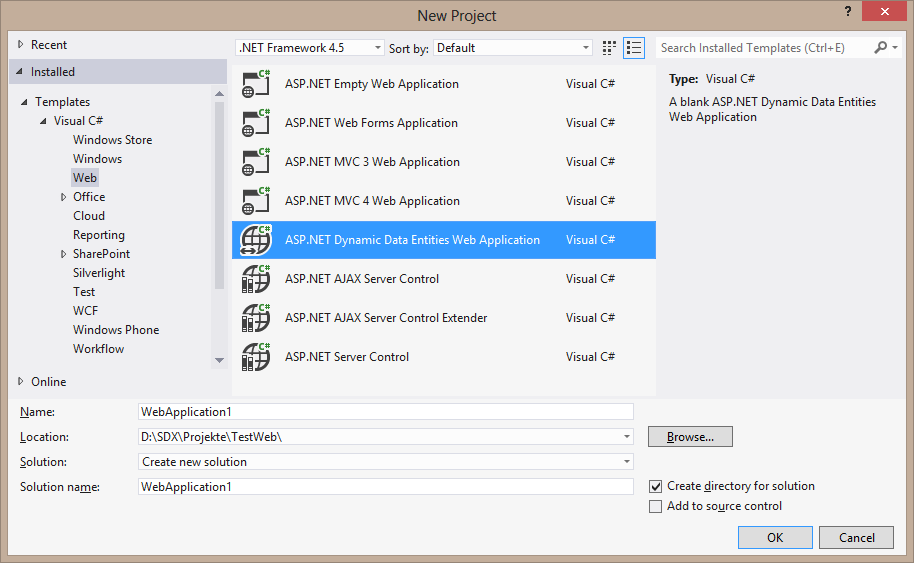Open the Sort by dropdown
The image size is (914, 563).
pos(513,48)
